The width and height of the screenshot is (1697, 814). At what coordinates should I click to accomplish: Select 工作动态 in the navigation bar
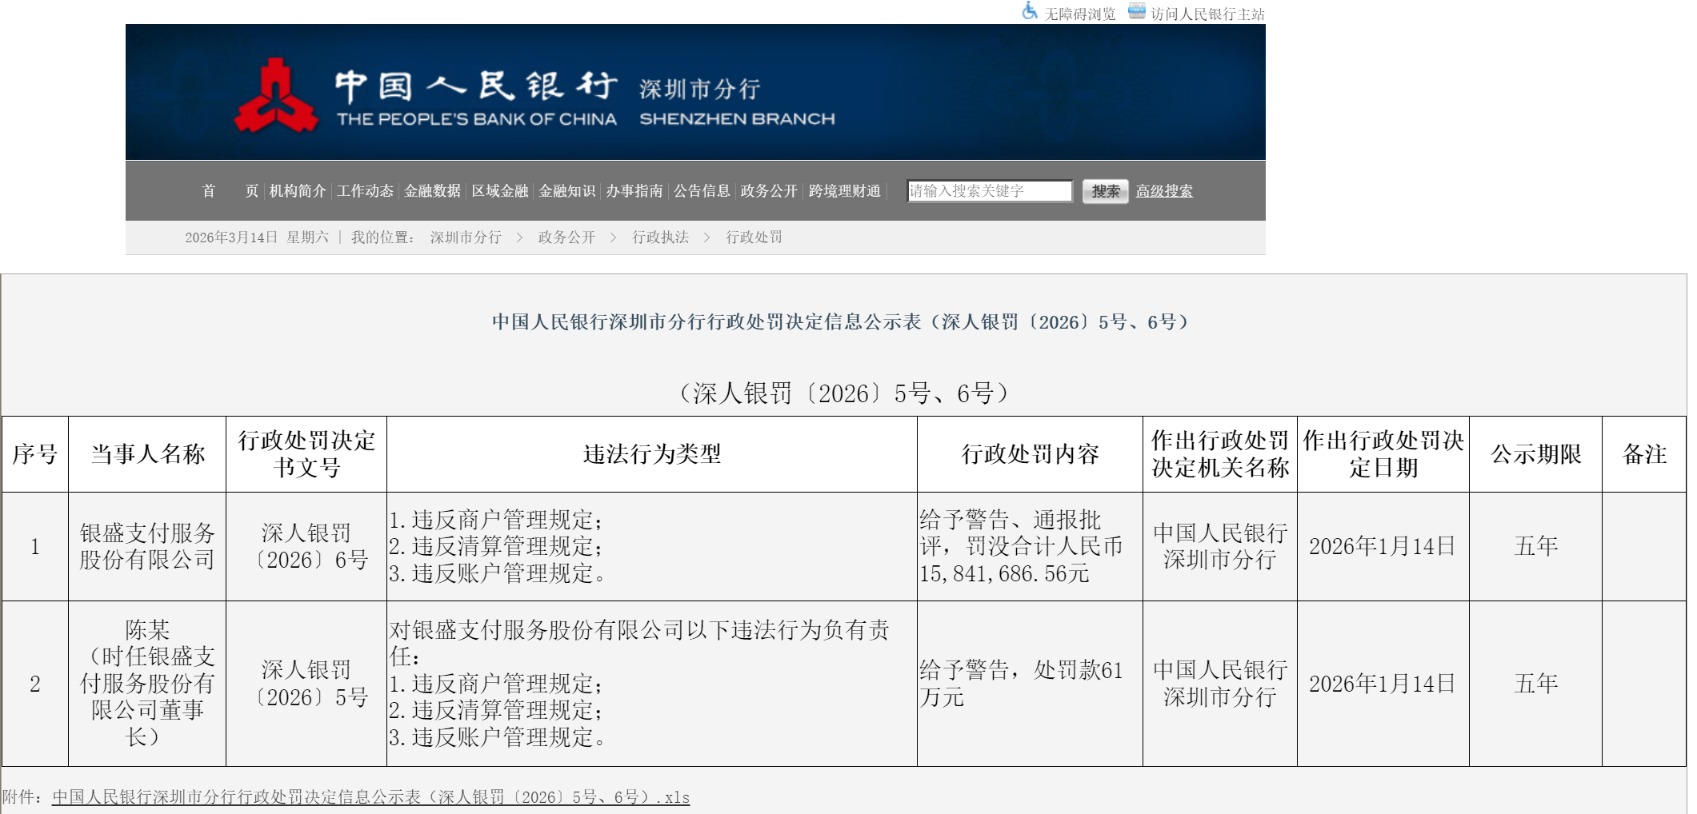[365, 191]
